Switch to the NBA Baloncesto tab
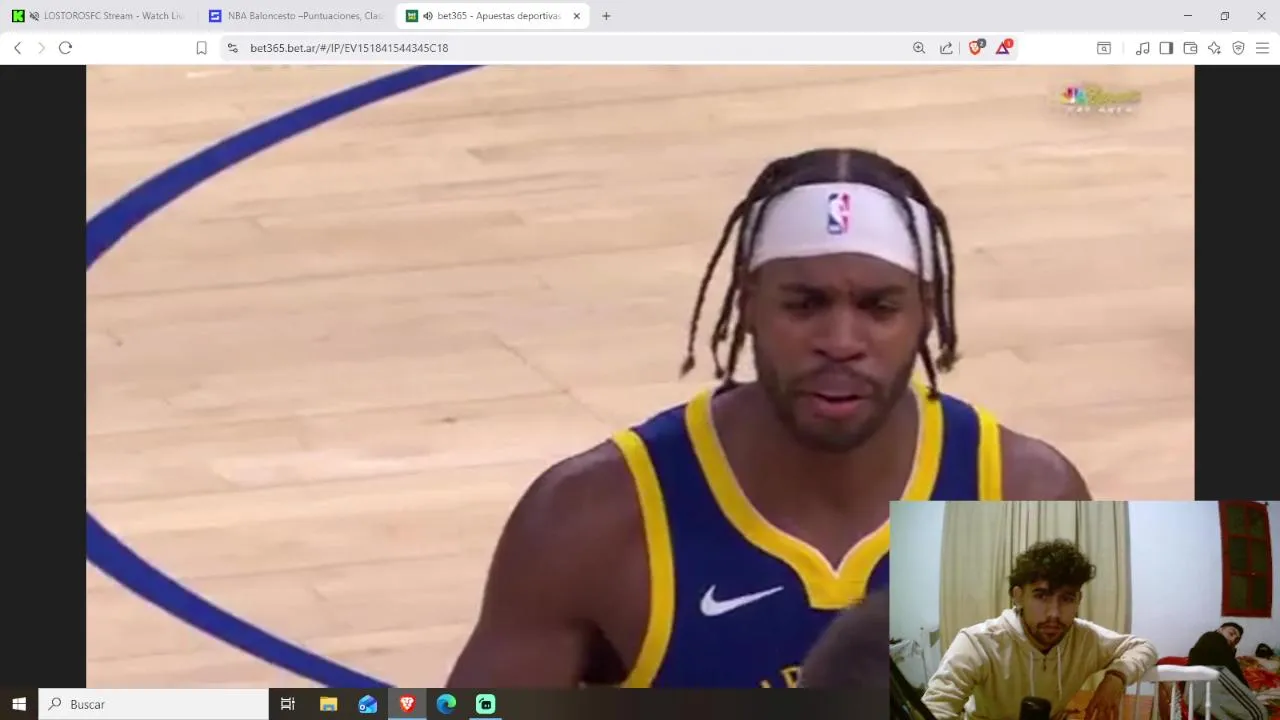 click(x=296, y=16)
